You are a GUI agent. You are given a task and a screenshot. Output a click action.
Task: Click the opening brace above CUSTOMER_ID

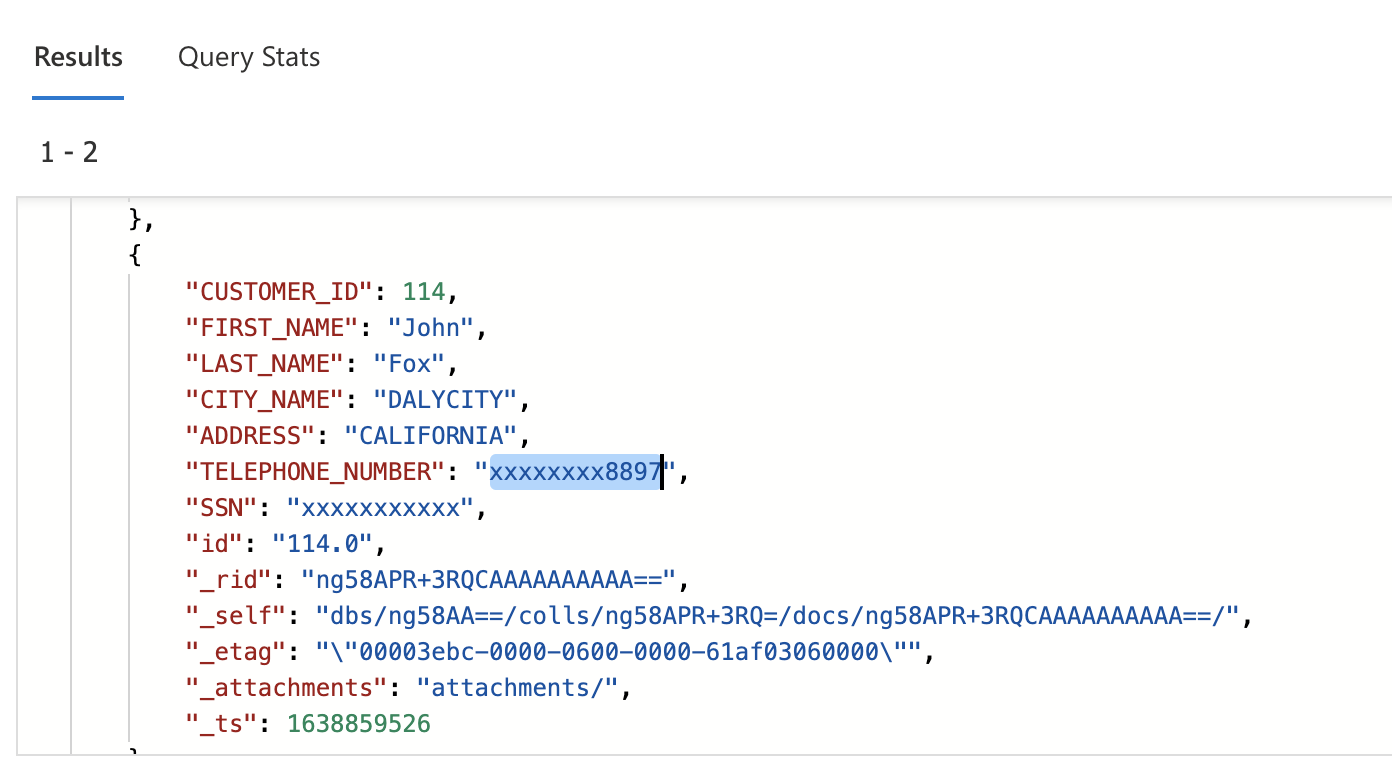[x=135, y=256]
